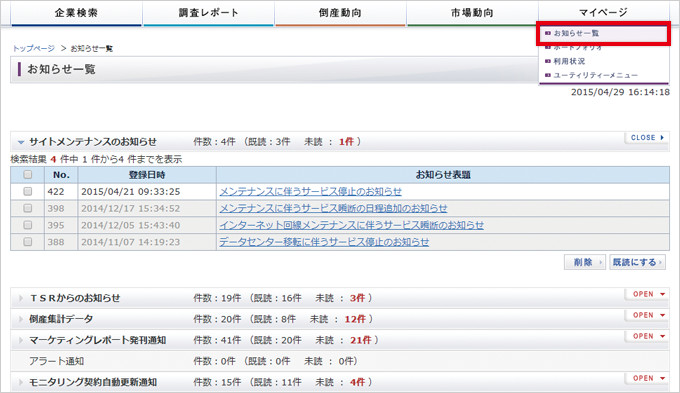Click the No. column header
Screen dimensions: 680x393
click(61, 175)
